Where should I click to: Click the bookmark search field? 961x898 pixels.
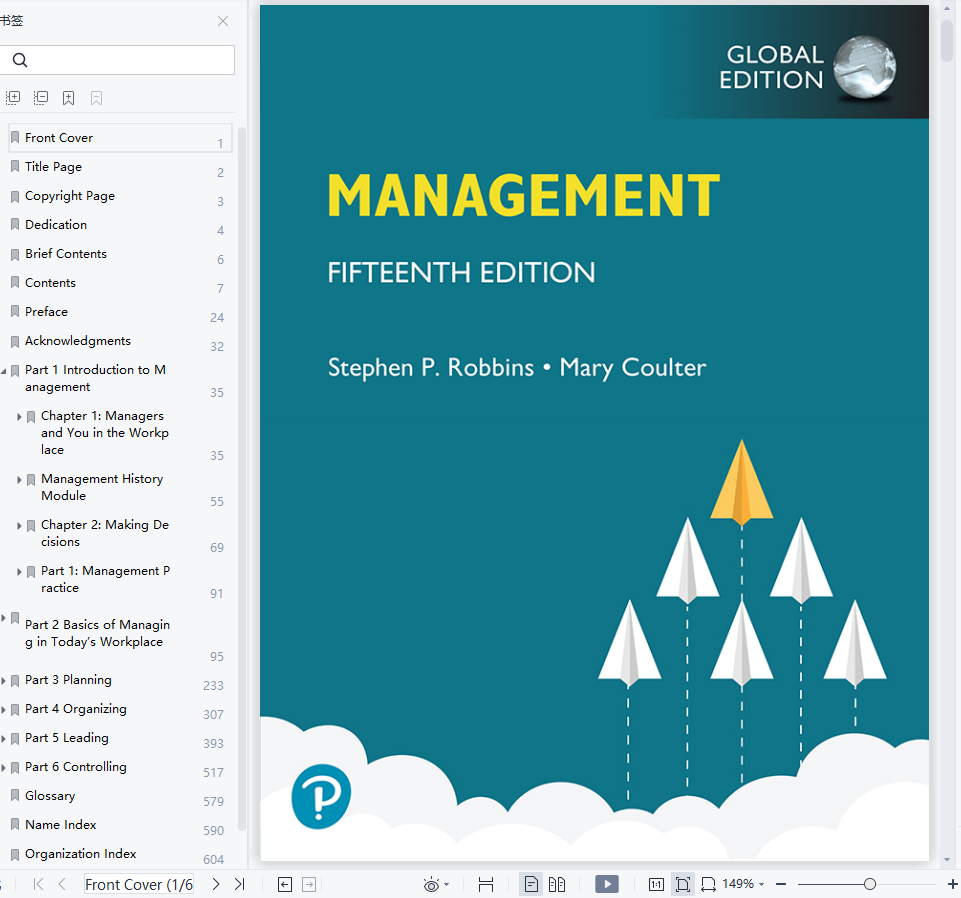(x=116, y=60)
